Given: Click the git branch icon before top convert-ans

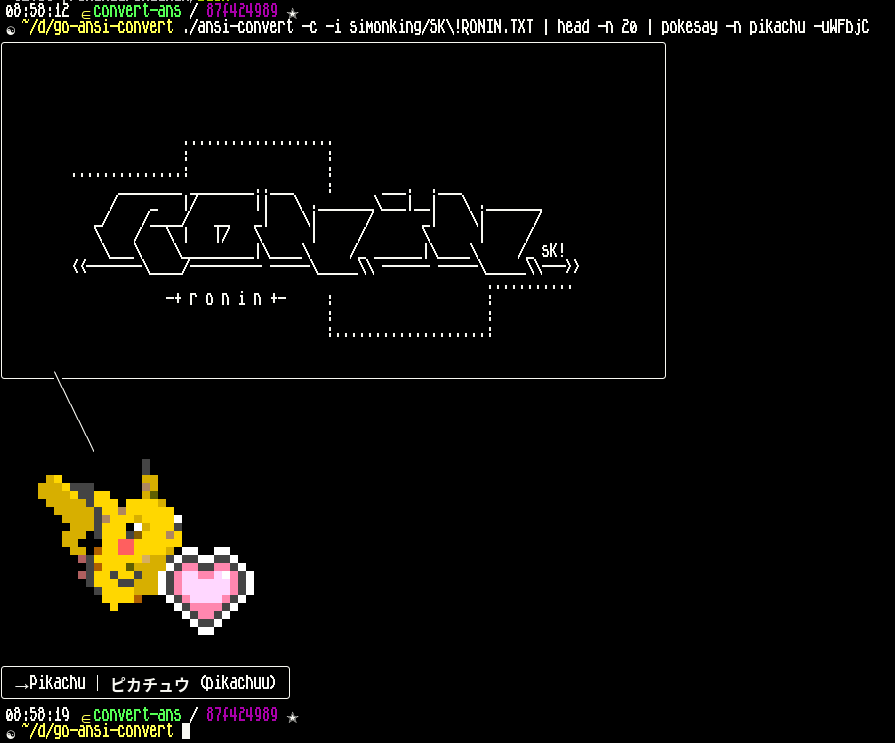Looking at the screenshot, I should (x=86, y=13).
